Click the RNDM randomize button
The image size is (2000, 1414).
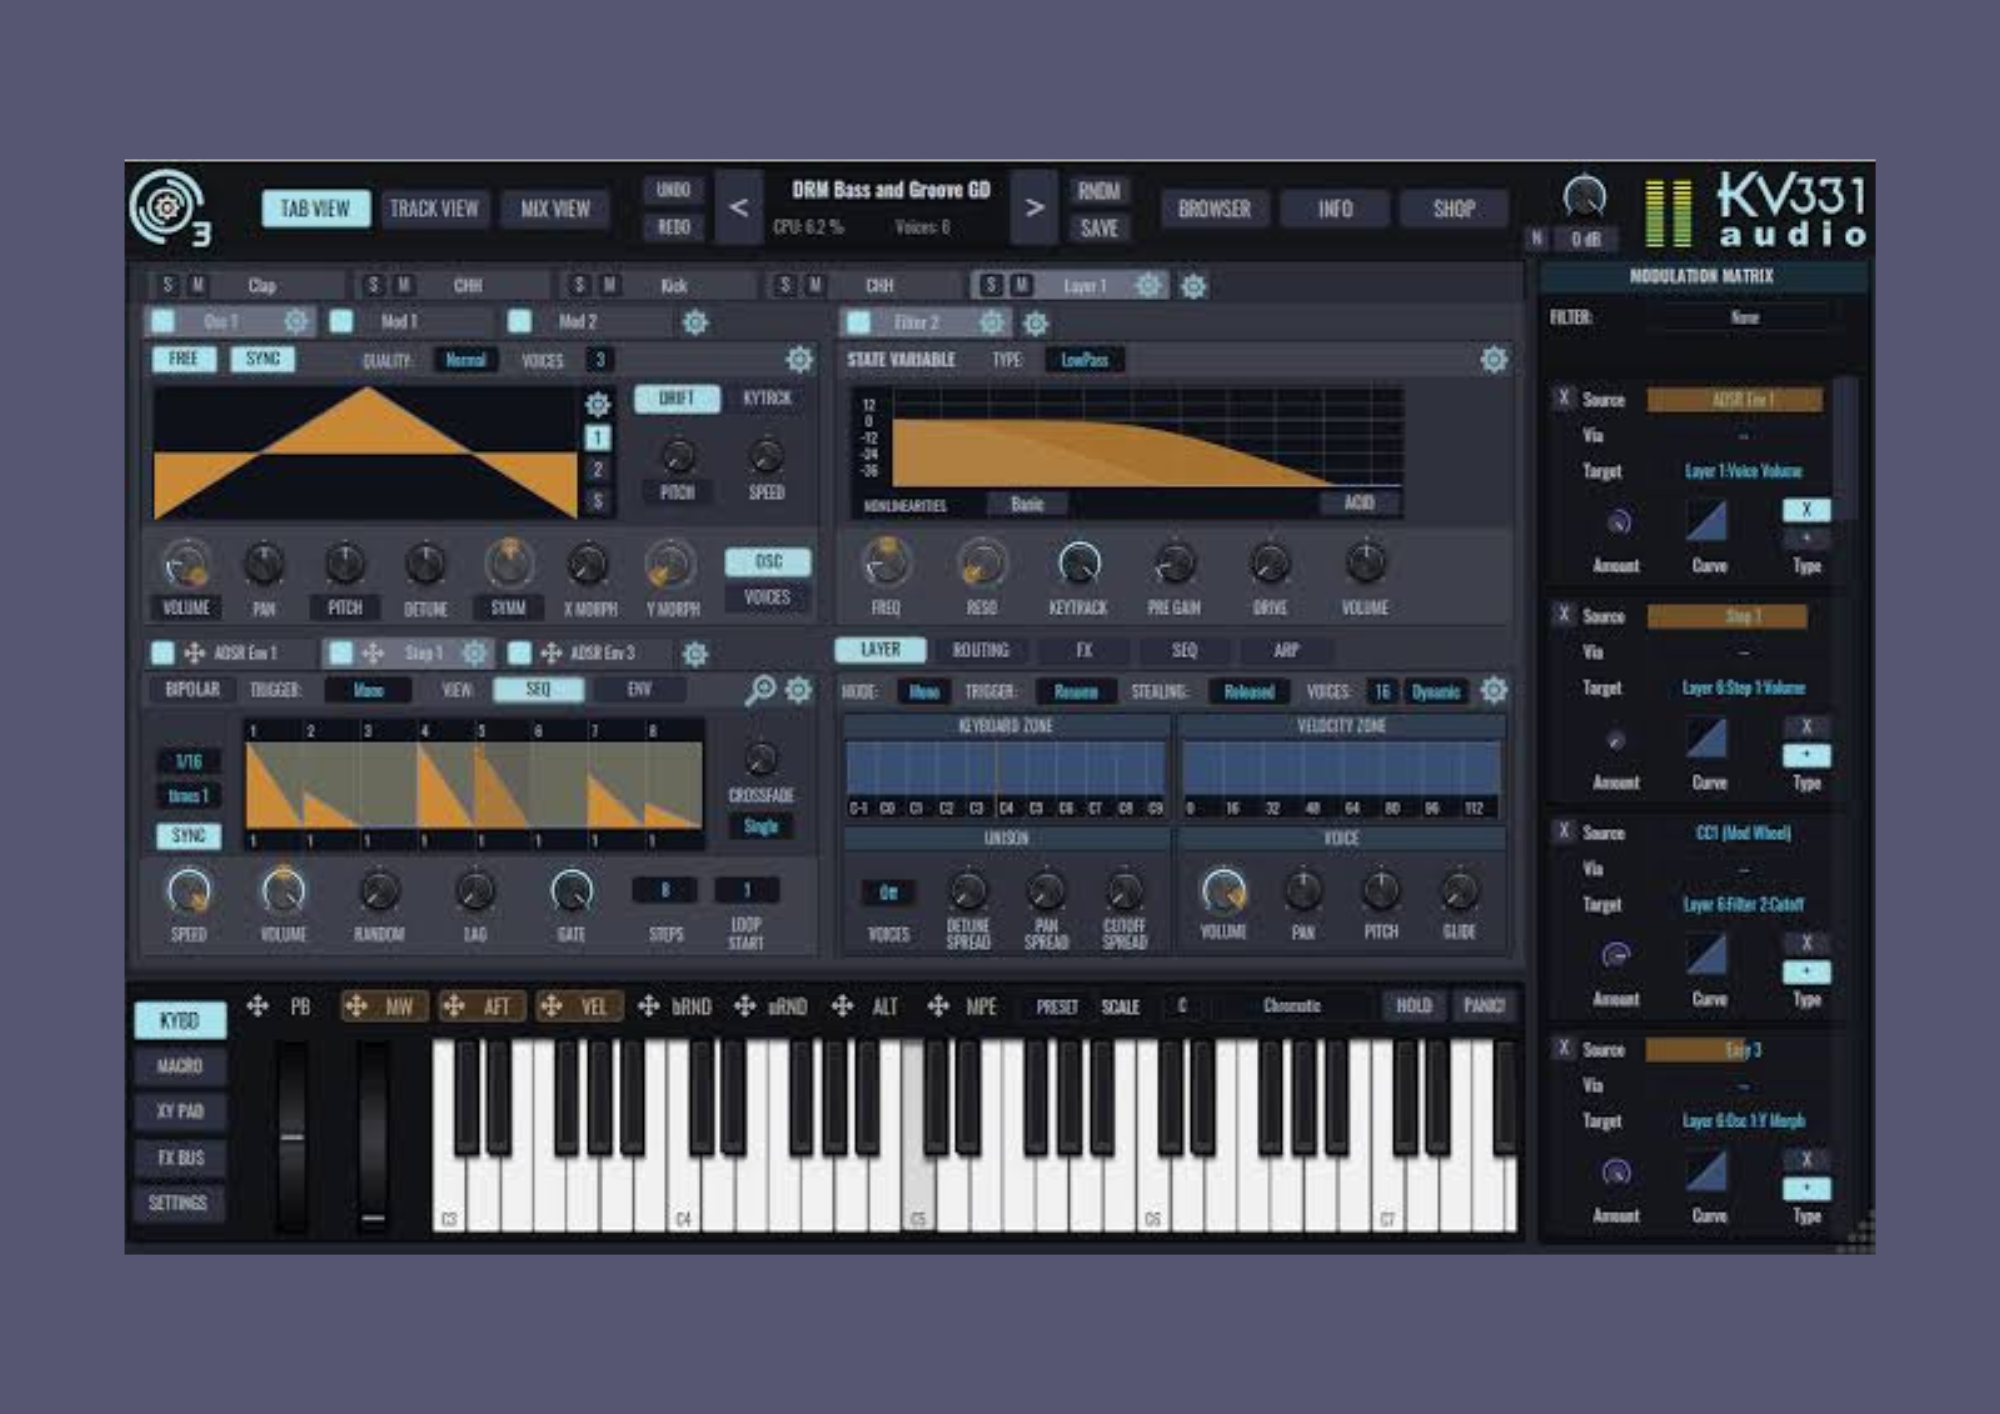1098,191
